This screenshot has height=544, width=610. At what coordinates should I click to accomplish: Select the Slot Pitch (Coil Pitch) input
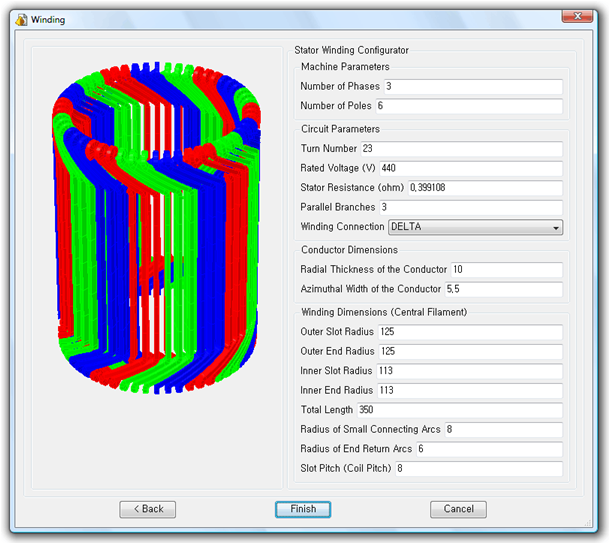click(477, 469)
